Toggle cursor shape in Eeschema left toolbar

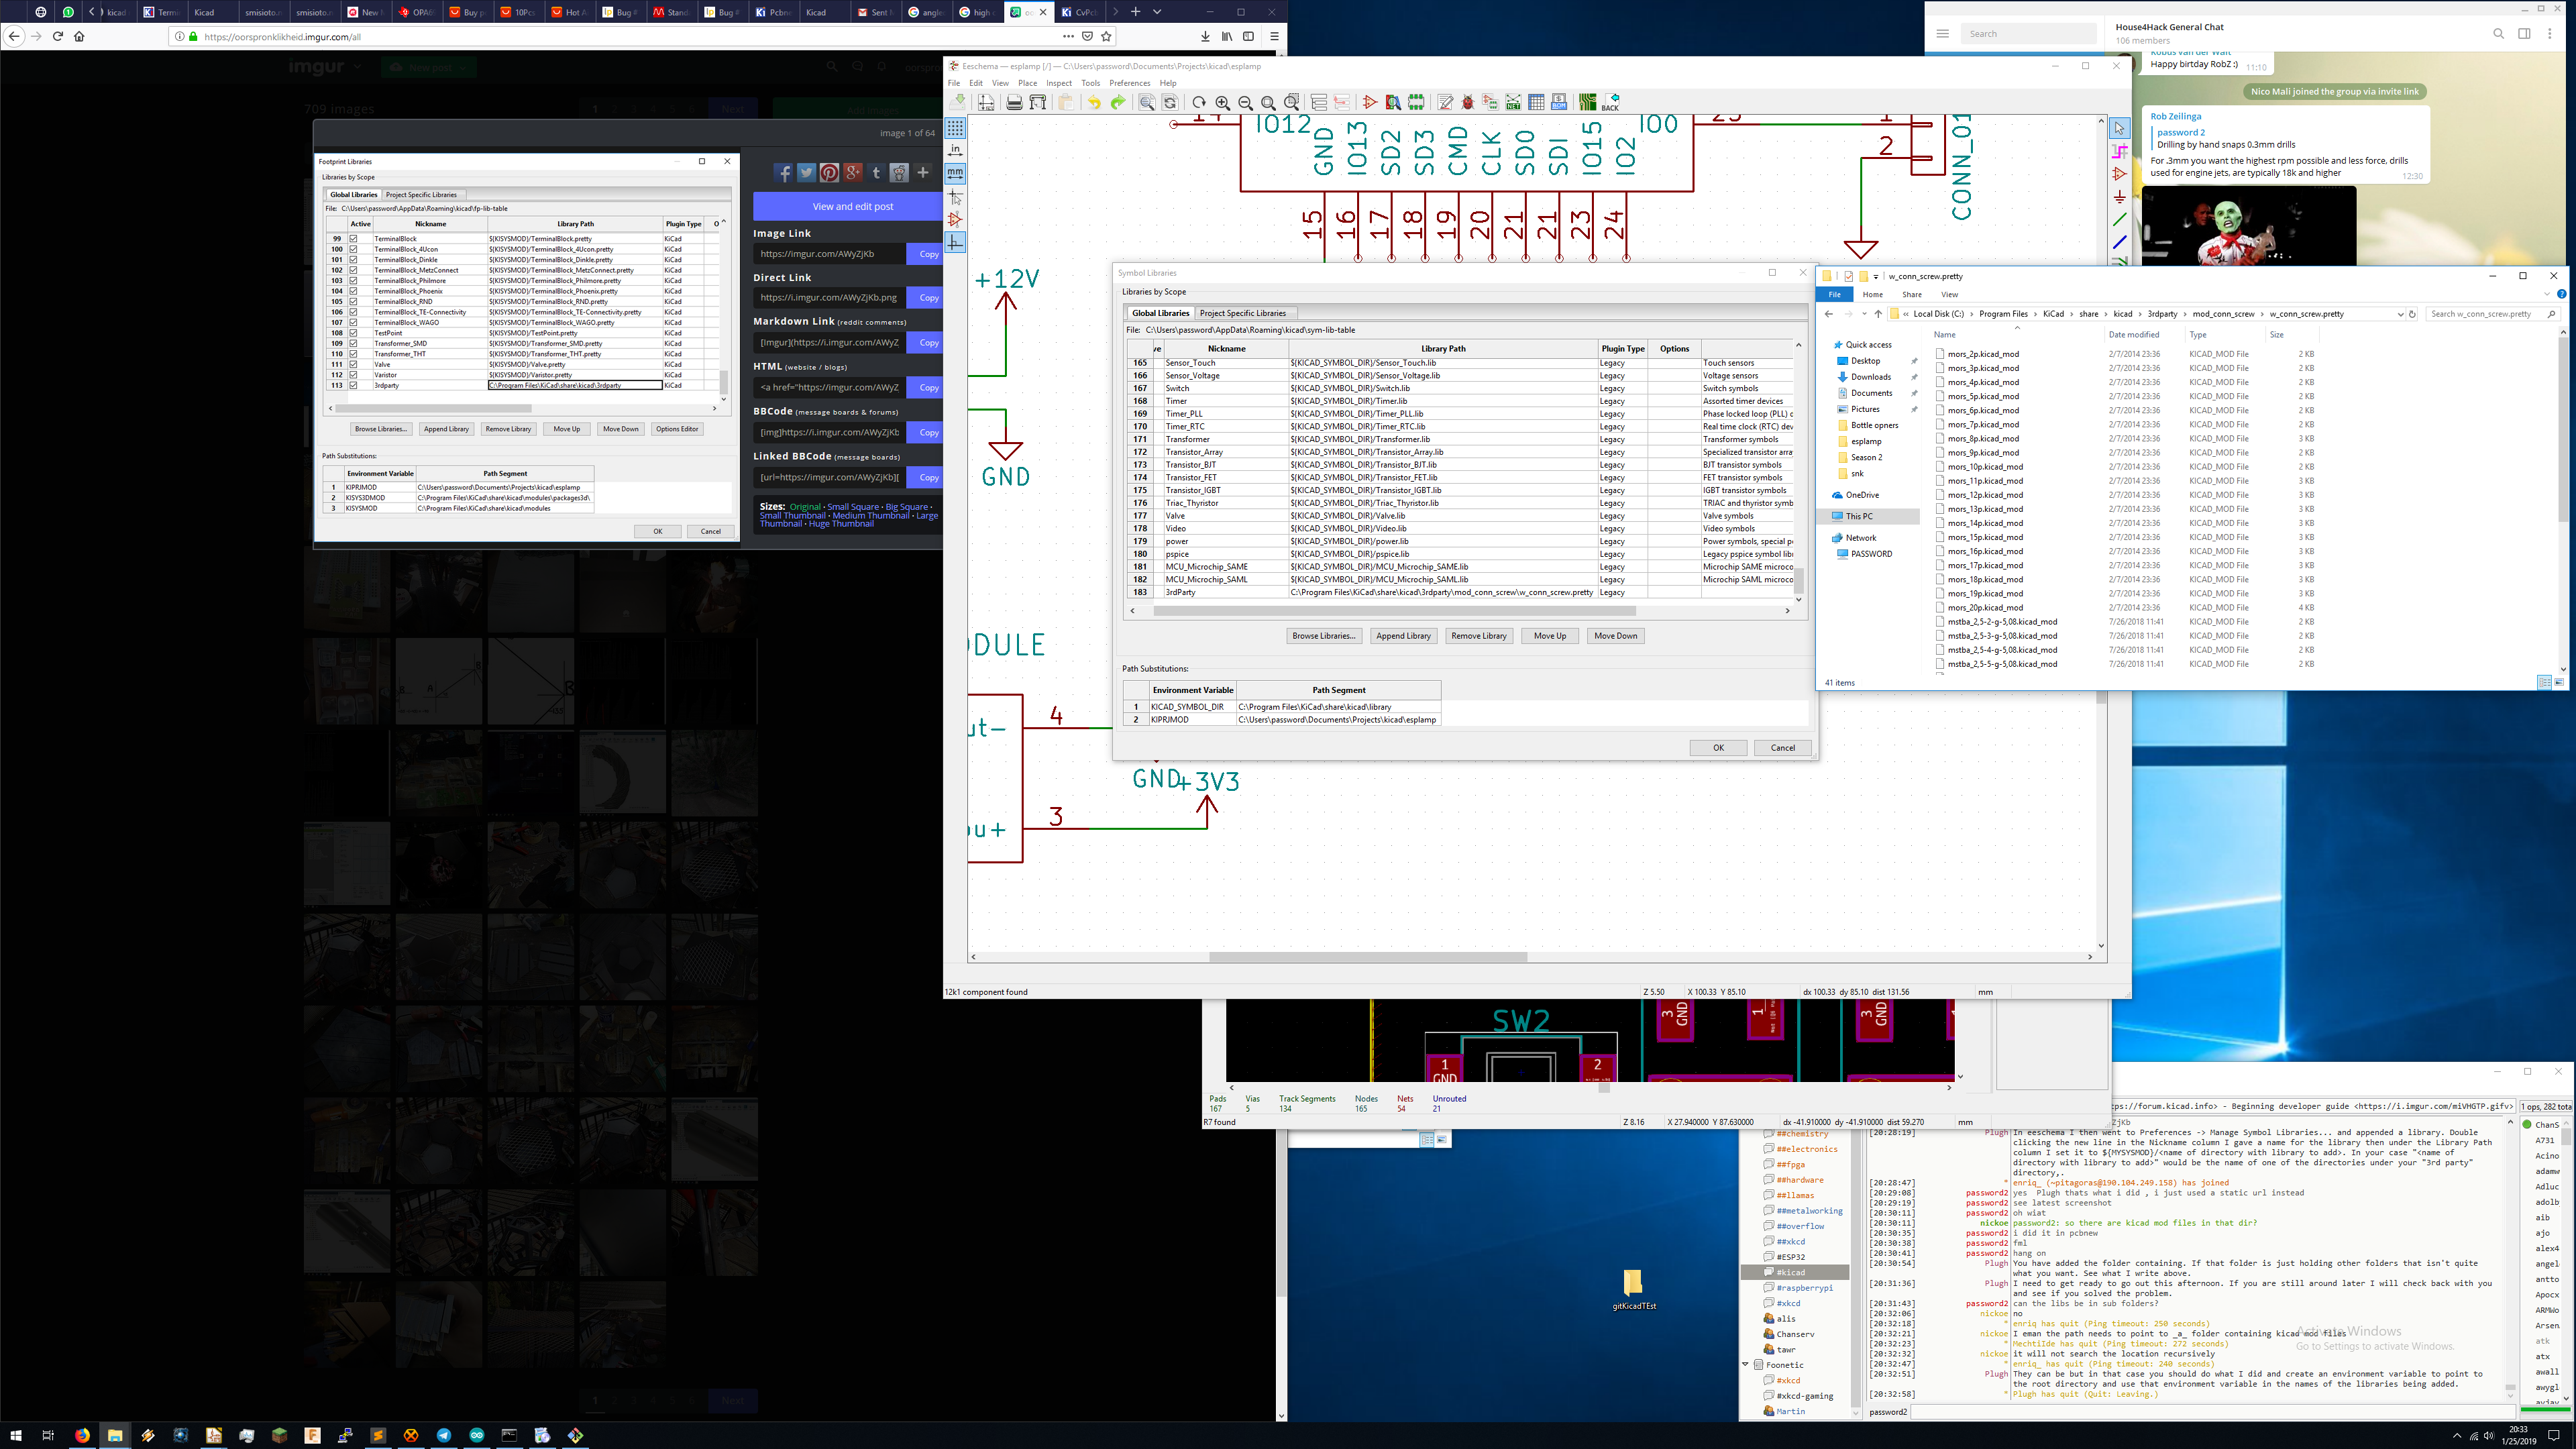coord(955,197)
